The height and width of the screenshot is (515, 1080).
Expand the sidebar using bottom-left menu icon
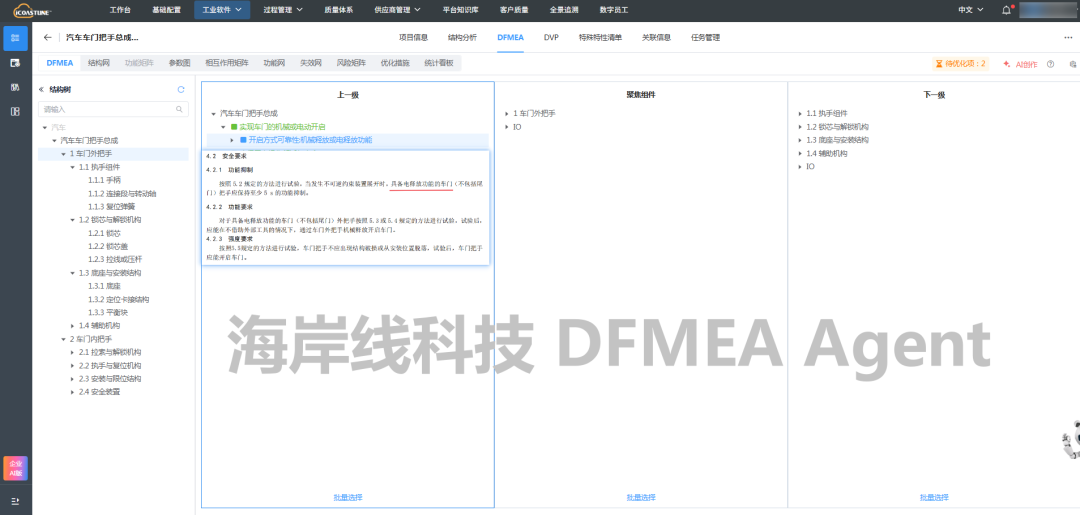point(15,500)
